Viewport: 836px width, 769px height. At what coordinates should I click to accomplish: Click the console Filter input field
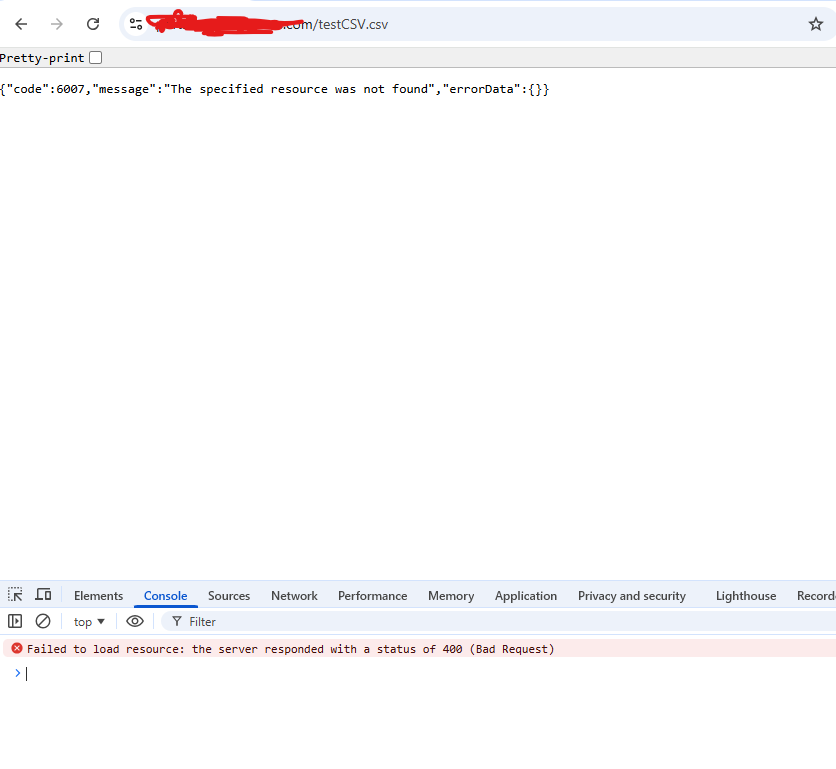400,621
